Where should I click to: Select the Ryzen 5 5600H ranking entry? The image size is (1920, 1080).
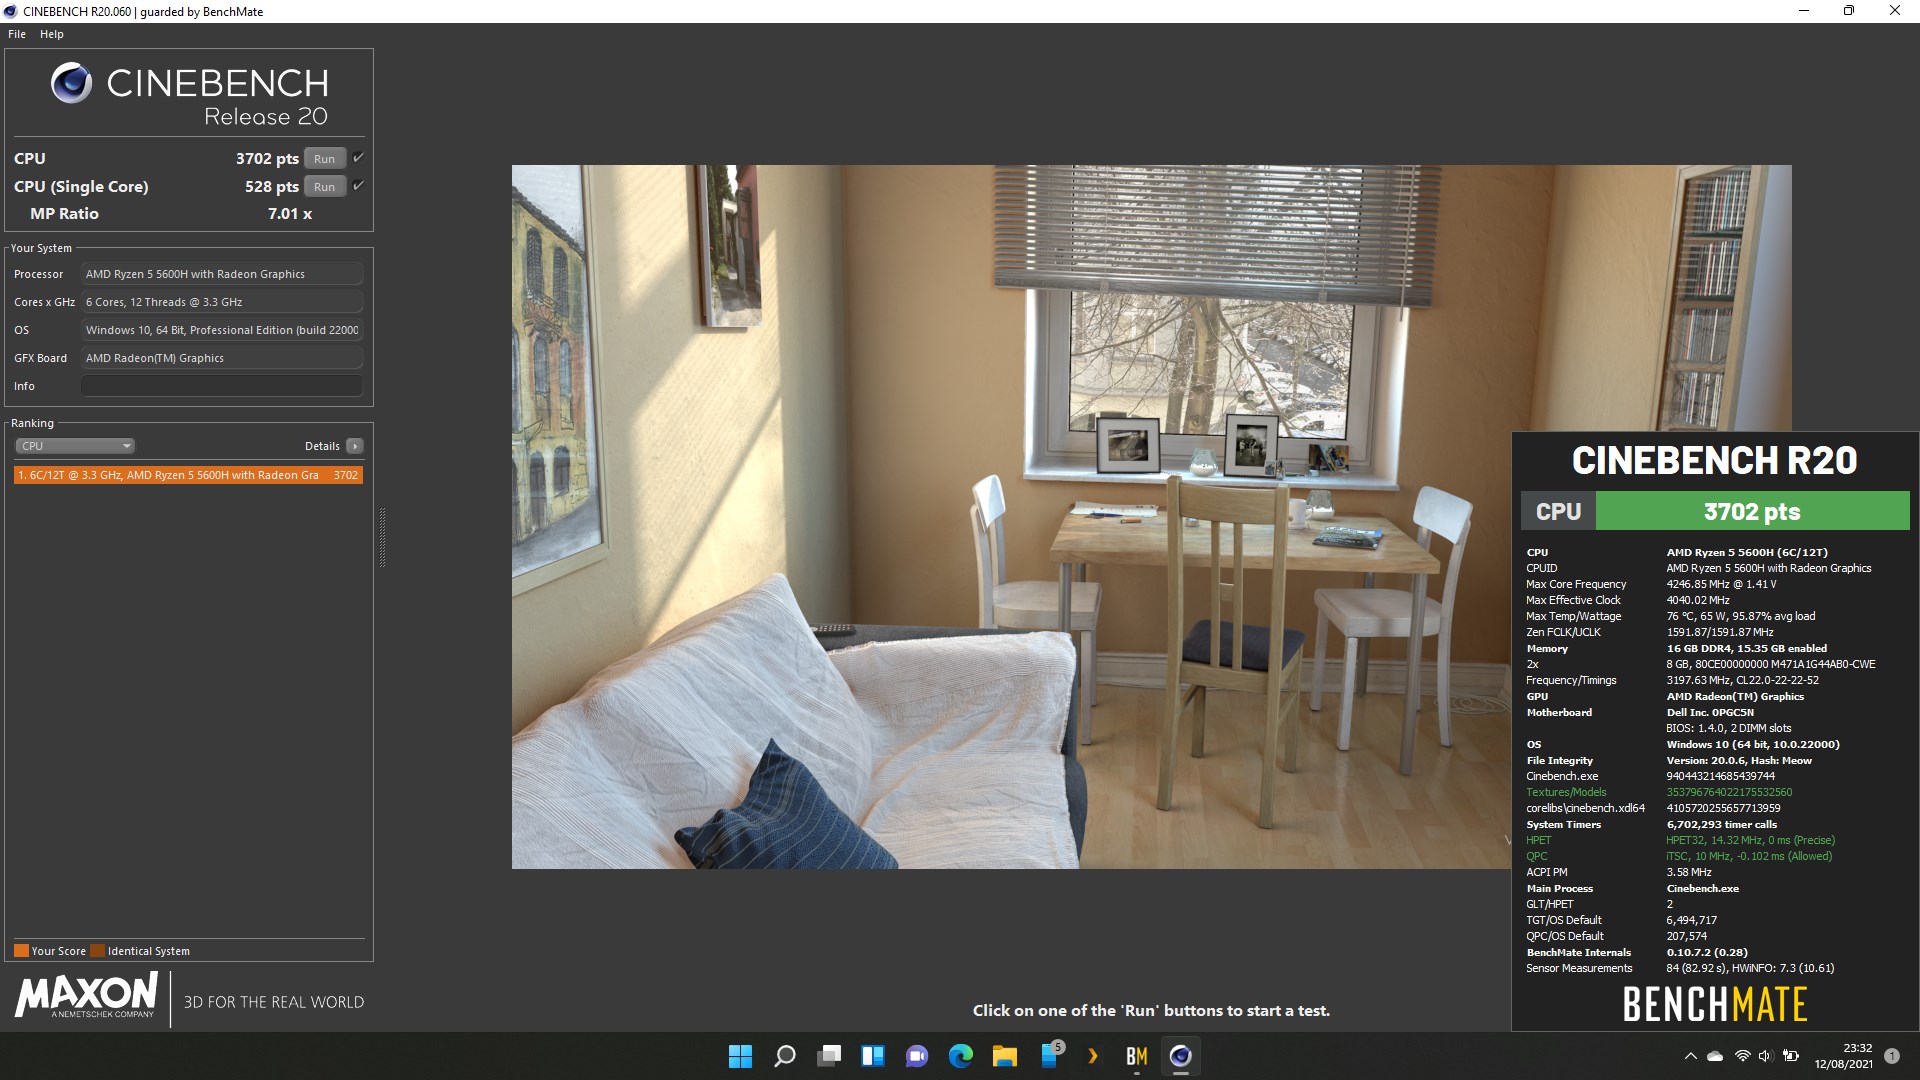click(188, 475)
